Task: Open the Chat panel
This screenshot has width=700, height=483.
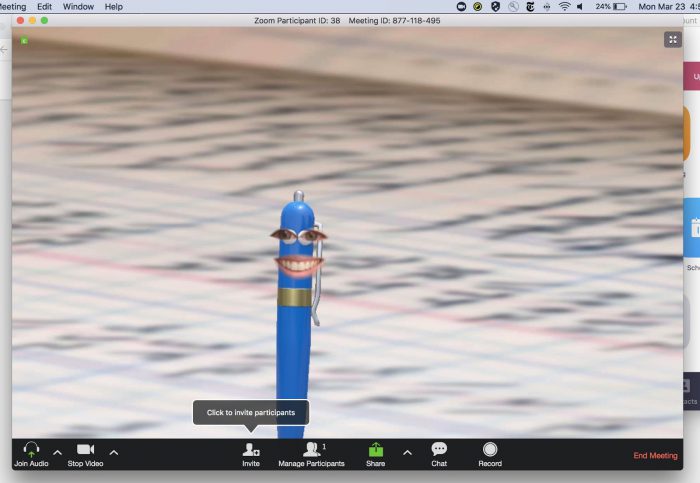Action: pos(439,449)
